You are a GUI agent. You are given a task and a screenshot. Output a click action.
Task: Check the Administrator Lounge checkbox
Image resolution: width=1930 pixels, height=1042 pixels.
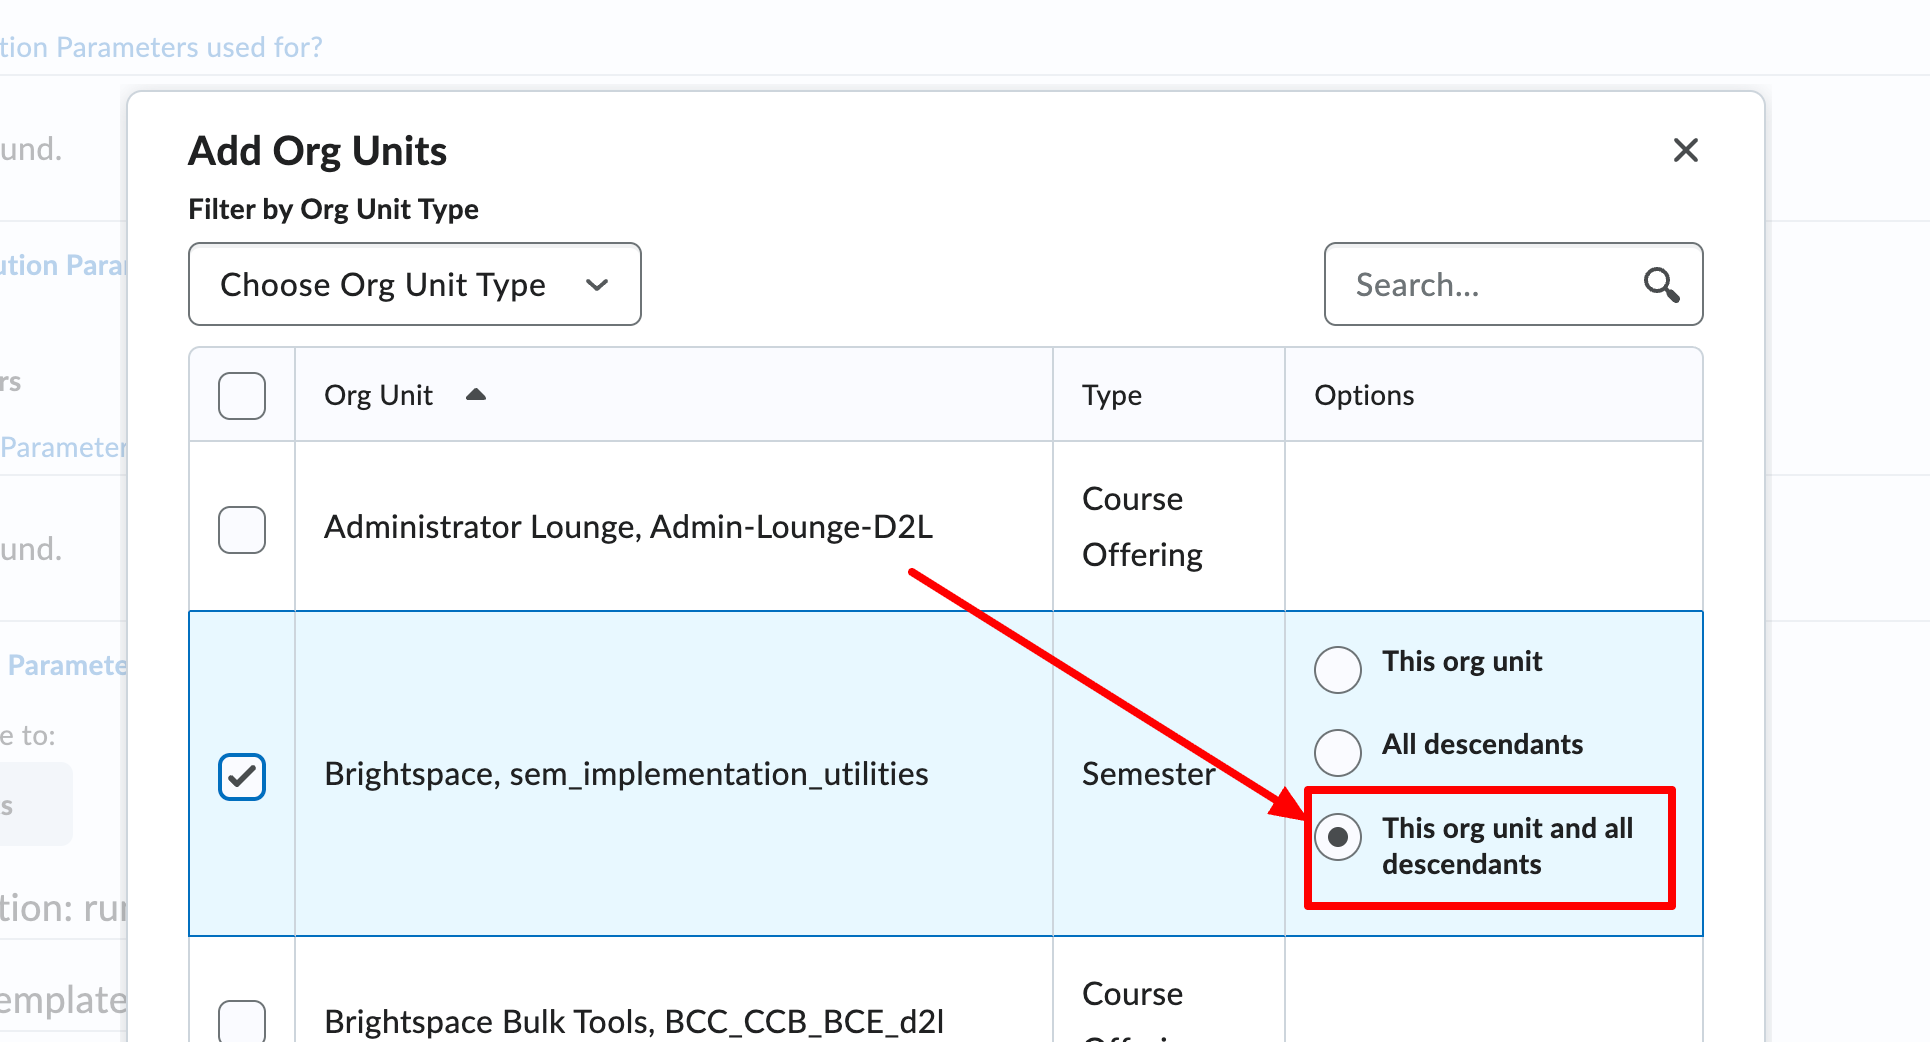tap(242, 529)
